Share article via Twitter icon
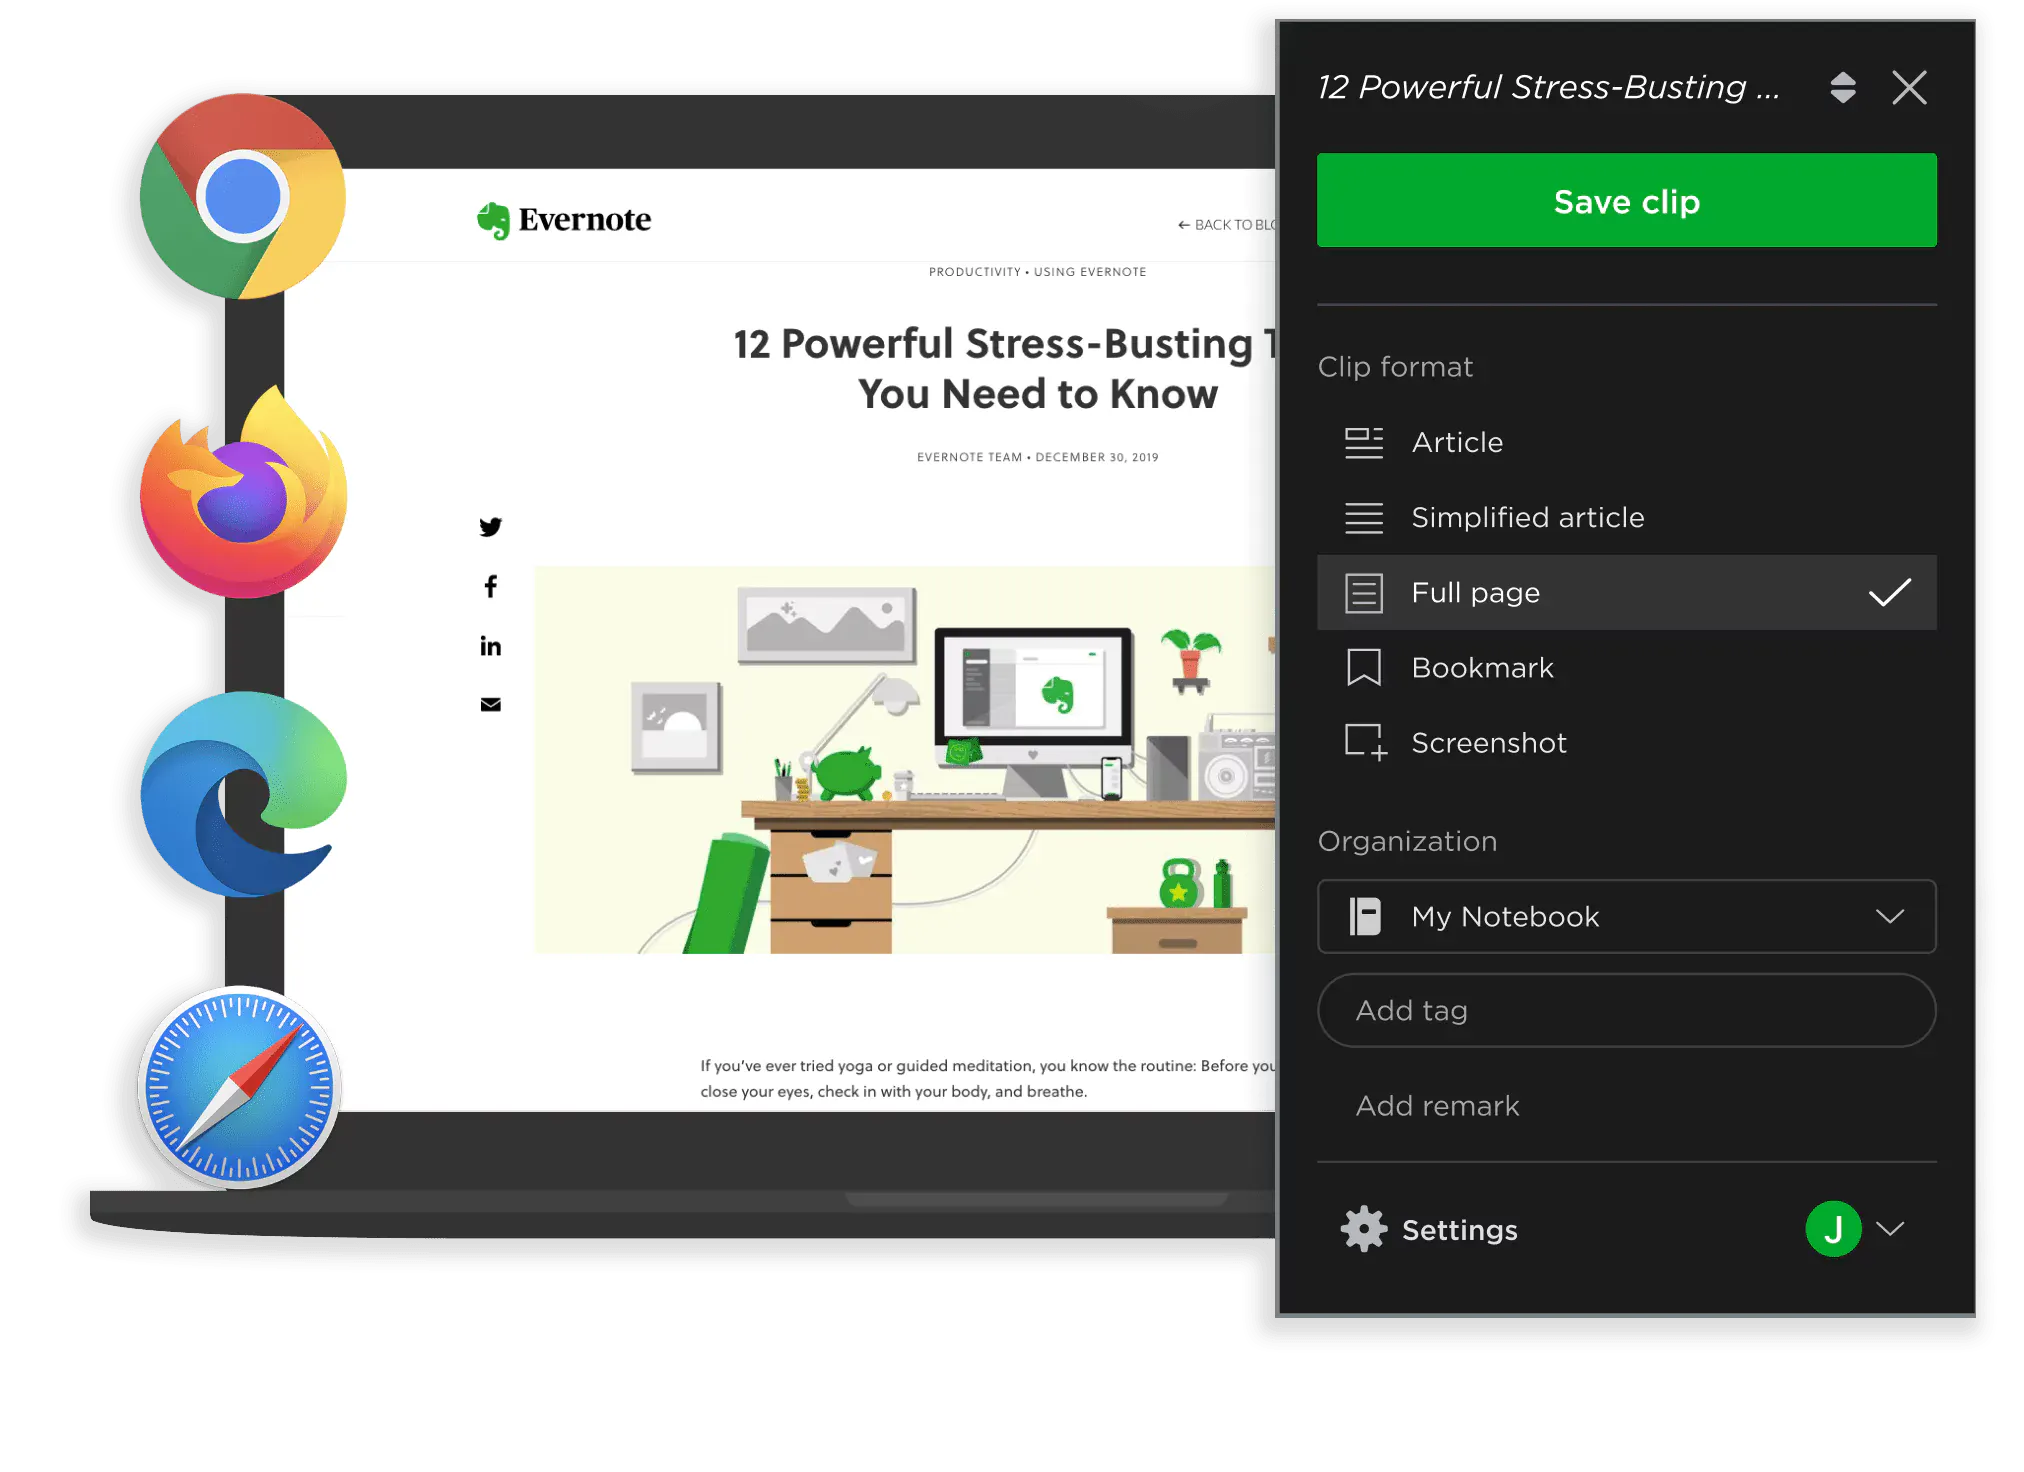 point(490,527)
